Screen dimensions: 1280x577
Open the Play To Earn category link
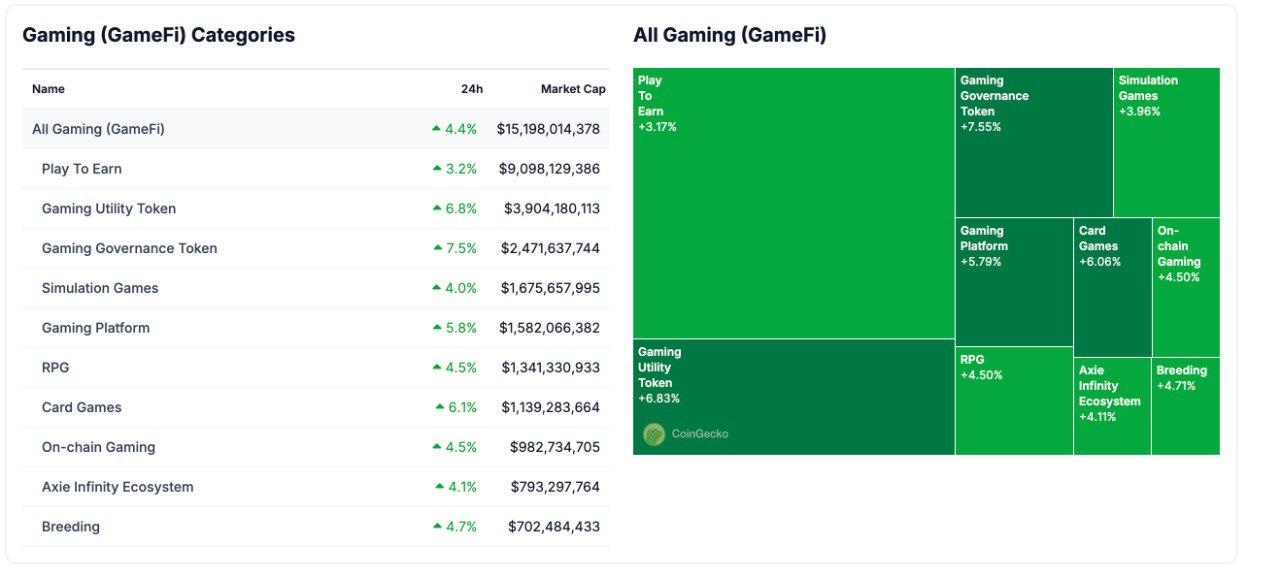(82, 169)
